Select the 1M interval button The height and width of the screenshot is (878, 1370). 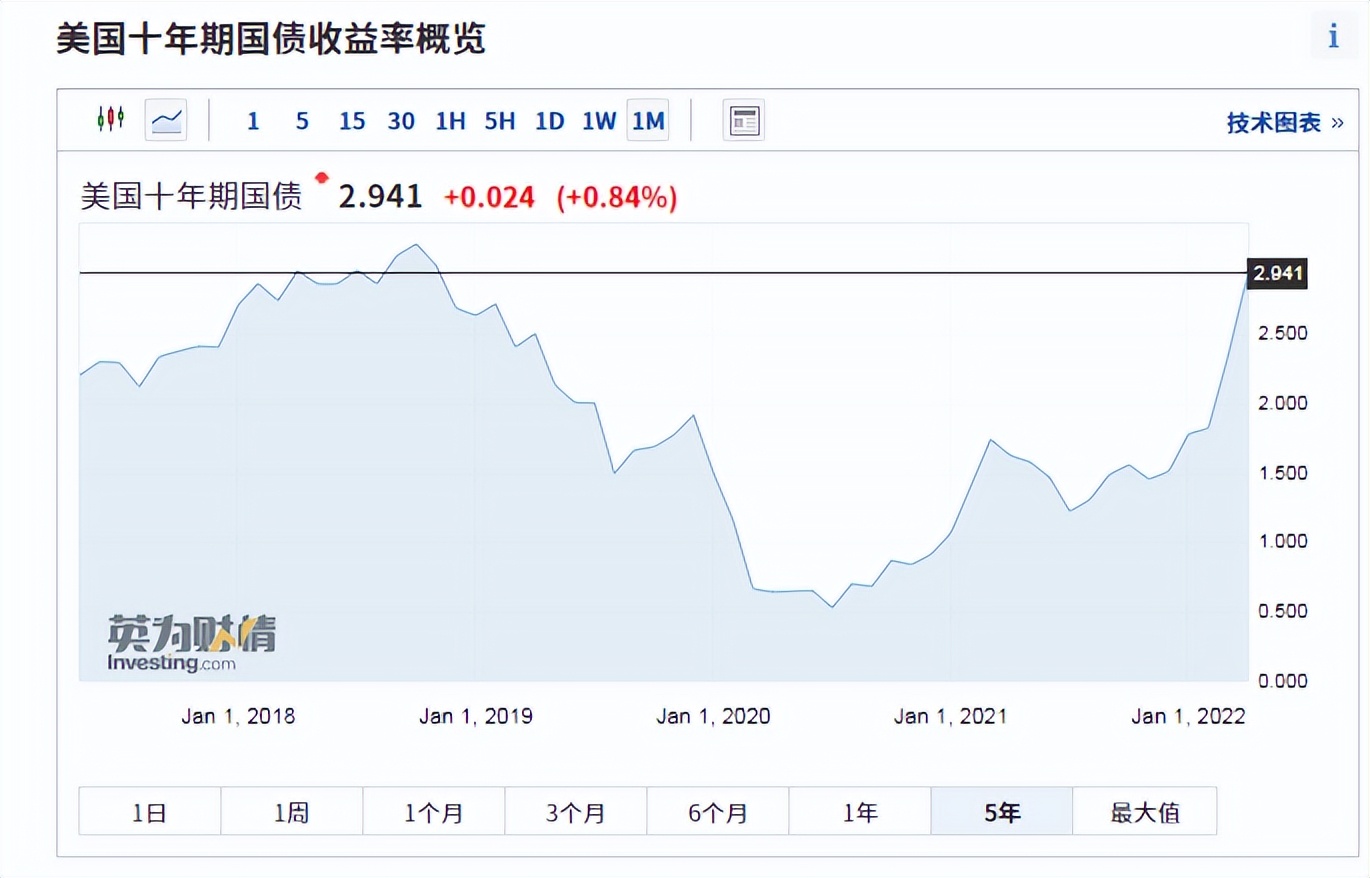[648, 121]
